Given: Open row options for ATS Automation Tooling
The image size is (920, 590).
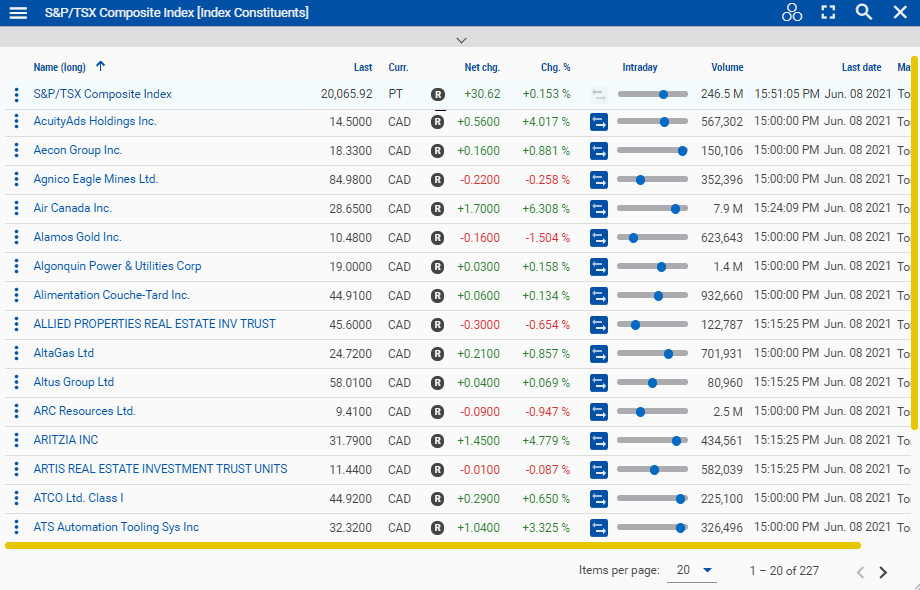Looking at the screenshot, I should [16, 527].
